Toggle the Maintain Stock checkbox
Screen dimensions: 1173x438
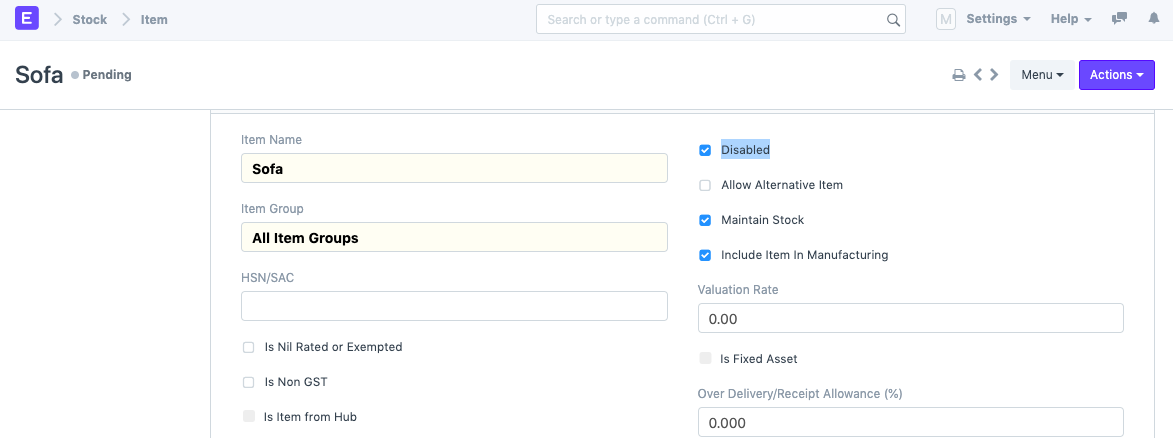pyautogui.click(x=705, y=220)
